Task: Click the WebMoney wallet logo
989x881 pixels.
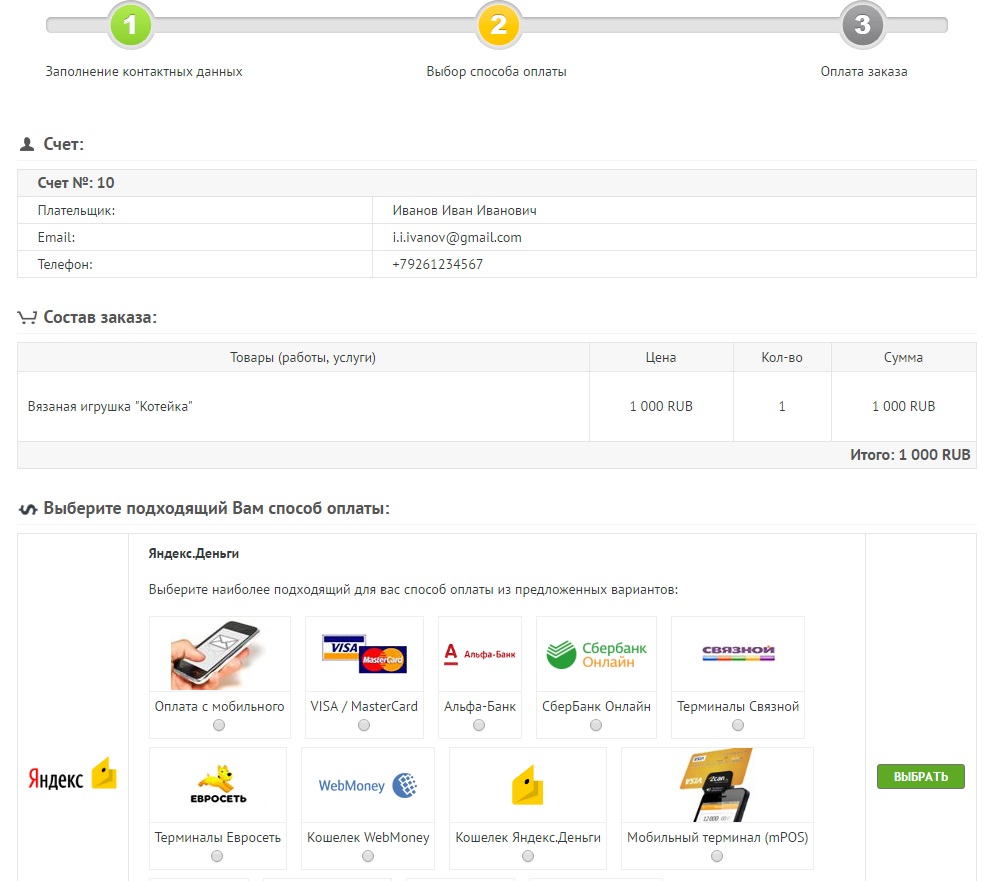Action: click(x=367, y=785)
